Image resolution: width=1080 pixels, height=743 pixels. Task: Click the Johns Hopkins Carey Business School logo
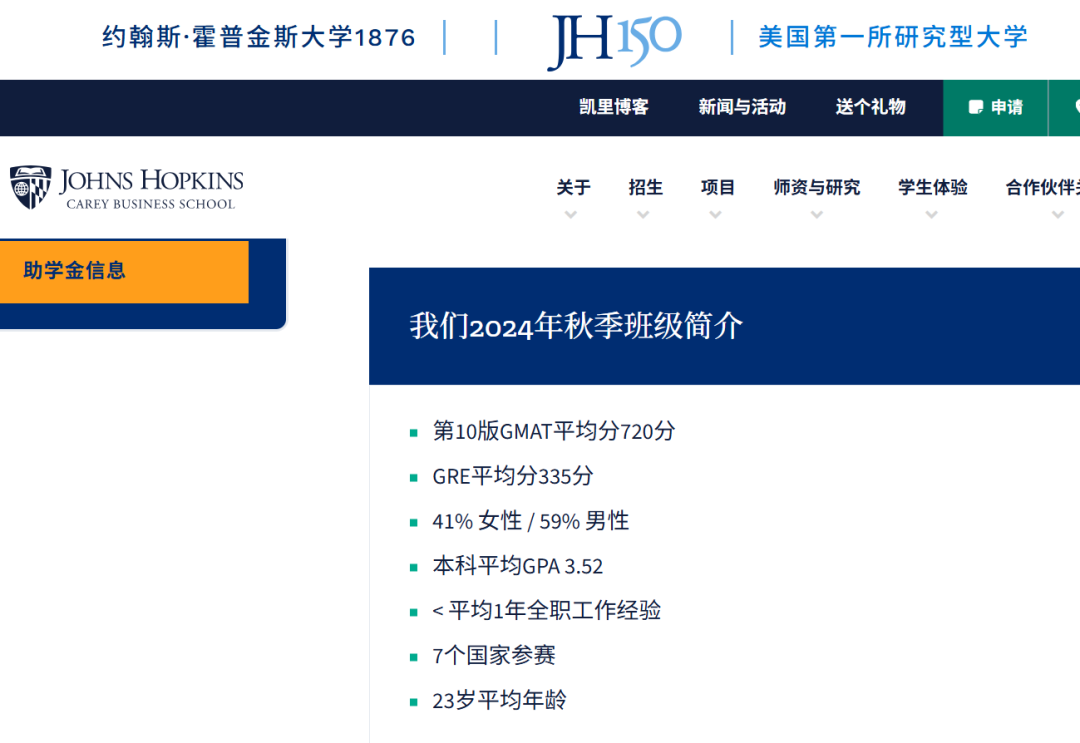tap(127, 187)
